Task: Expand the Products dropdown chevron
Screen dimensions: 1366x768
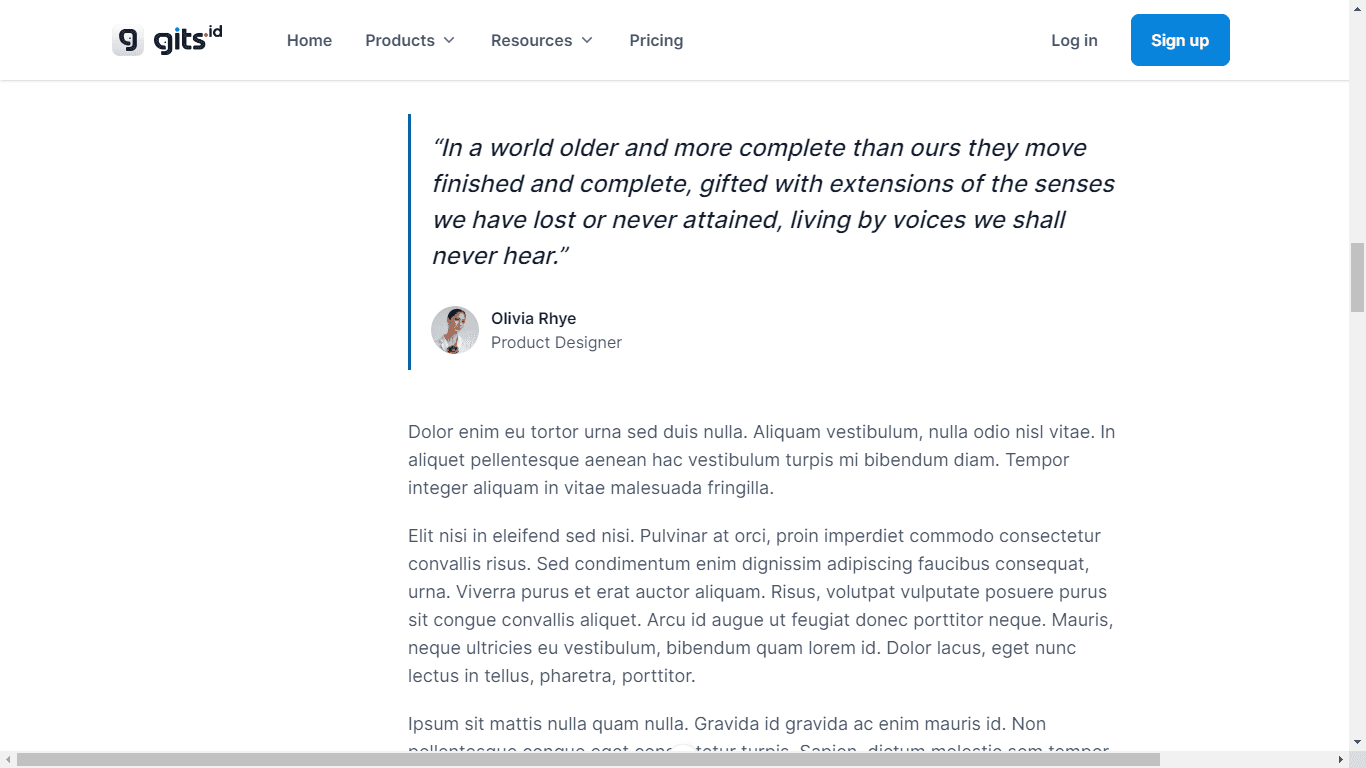Action: 449,40
